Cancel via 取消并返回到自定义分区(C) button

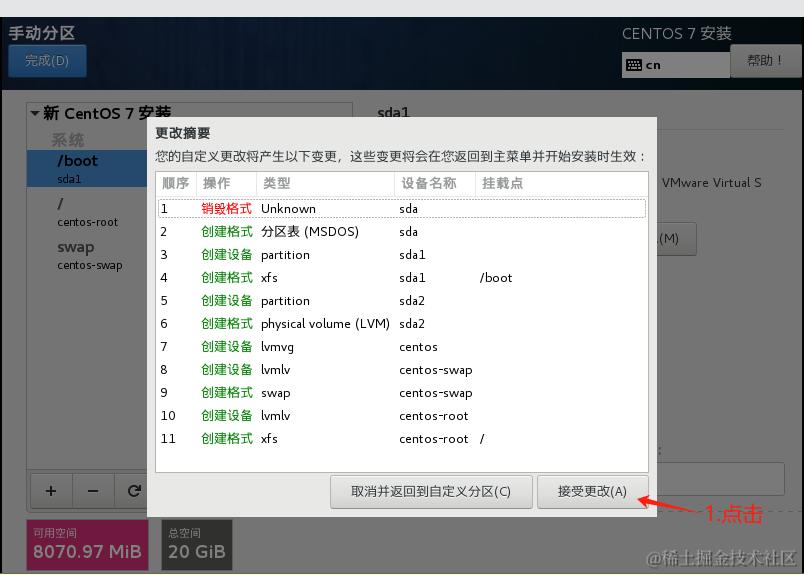point(431,491)
